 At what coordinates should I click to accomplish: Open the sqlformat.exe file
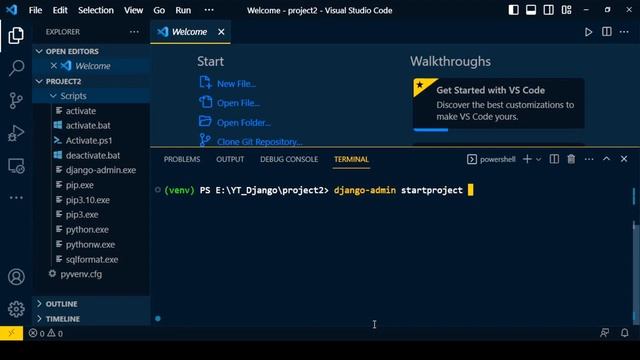click(x=92, y=259)
